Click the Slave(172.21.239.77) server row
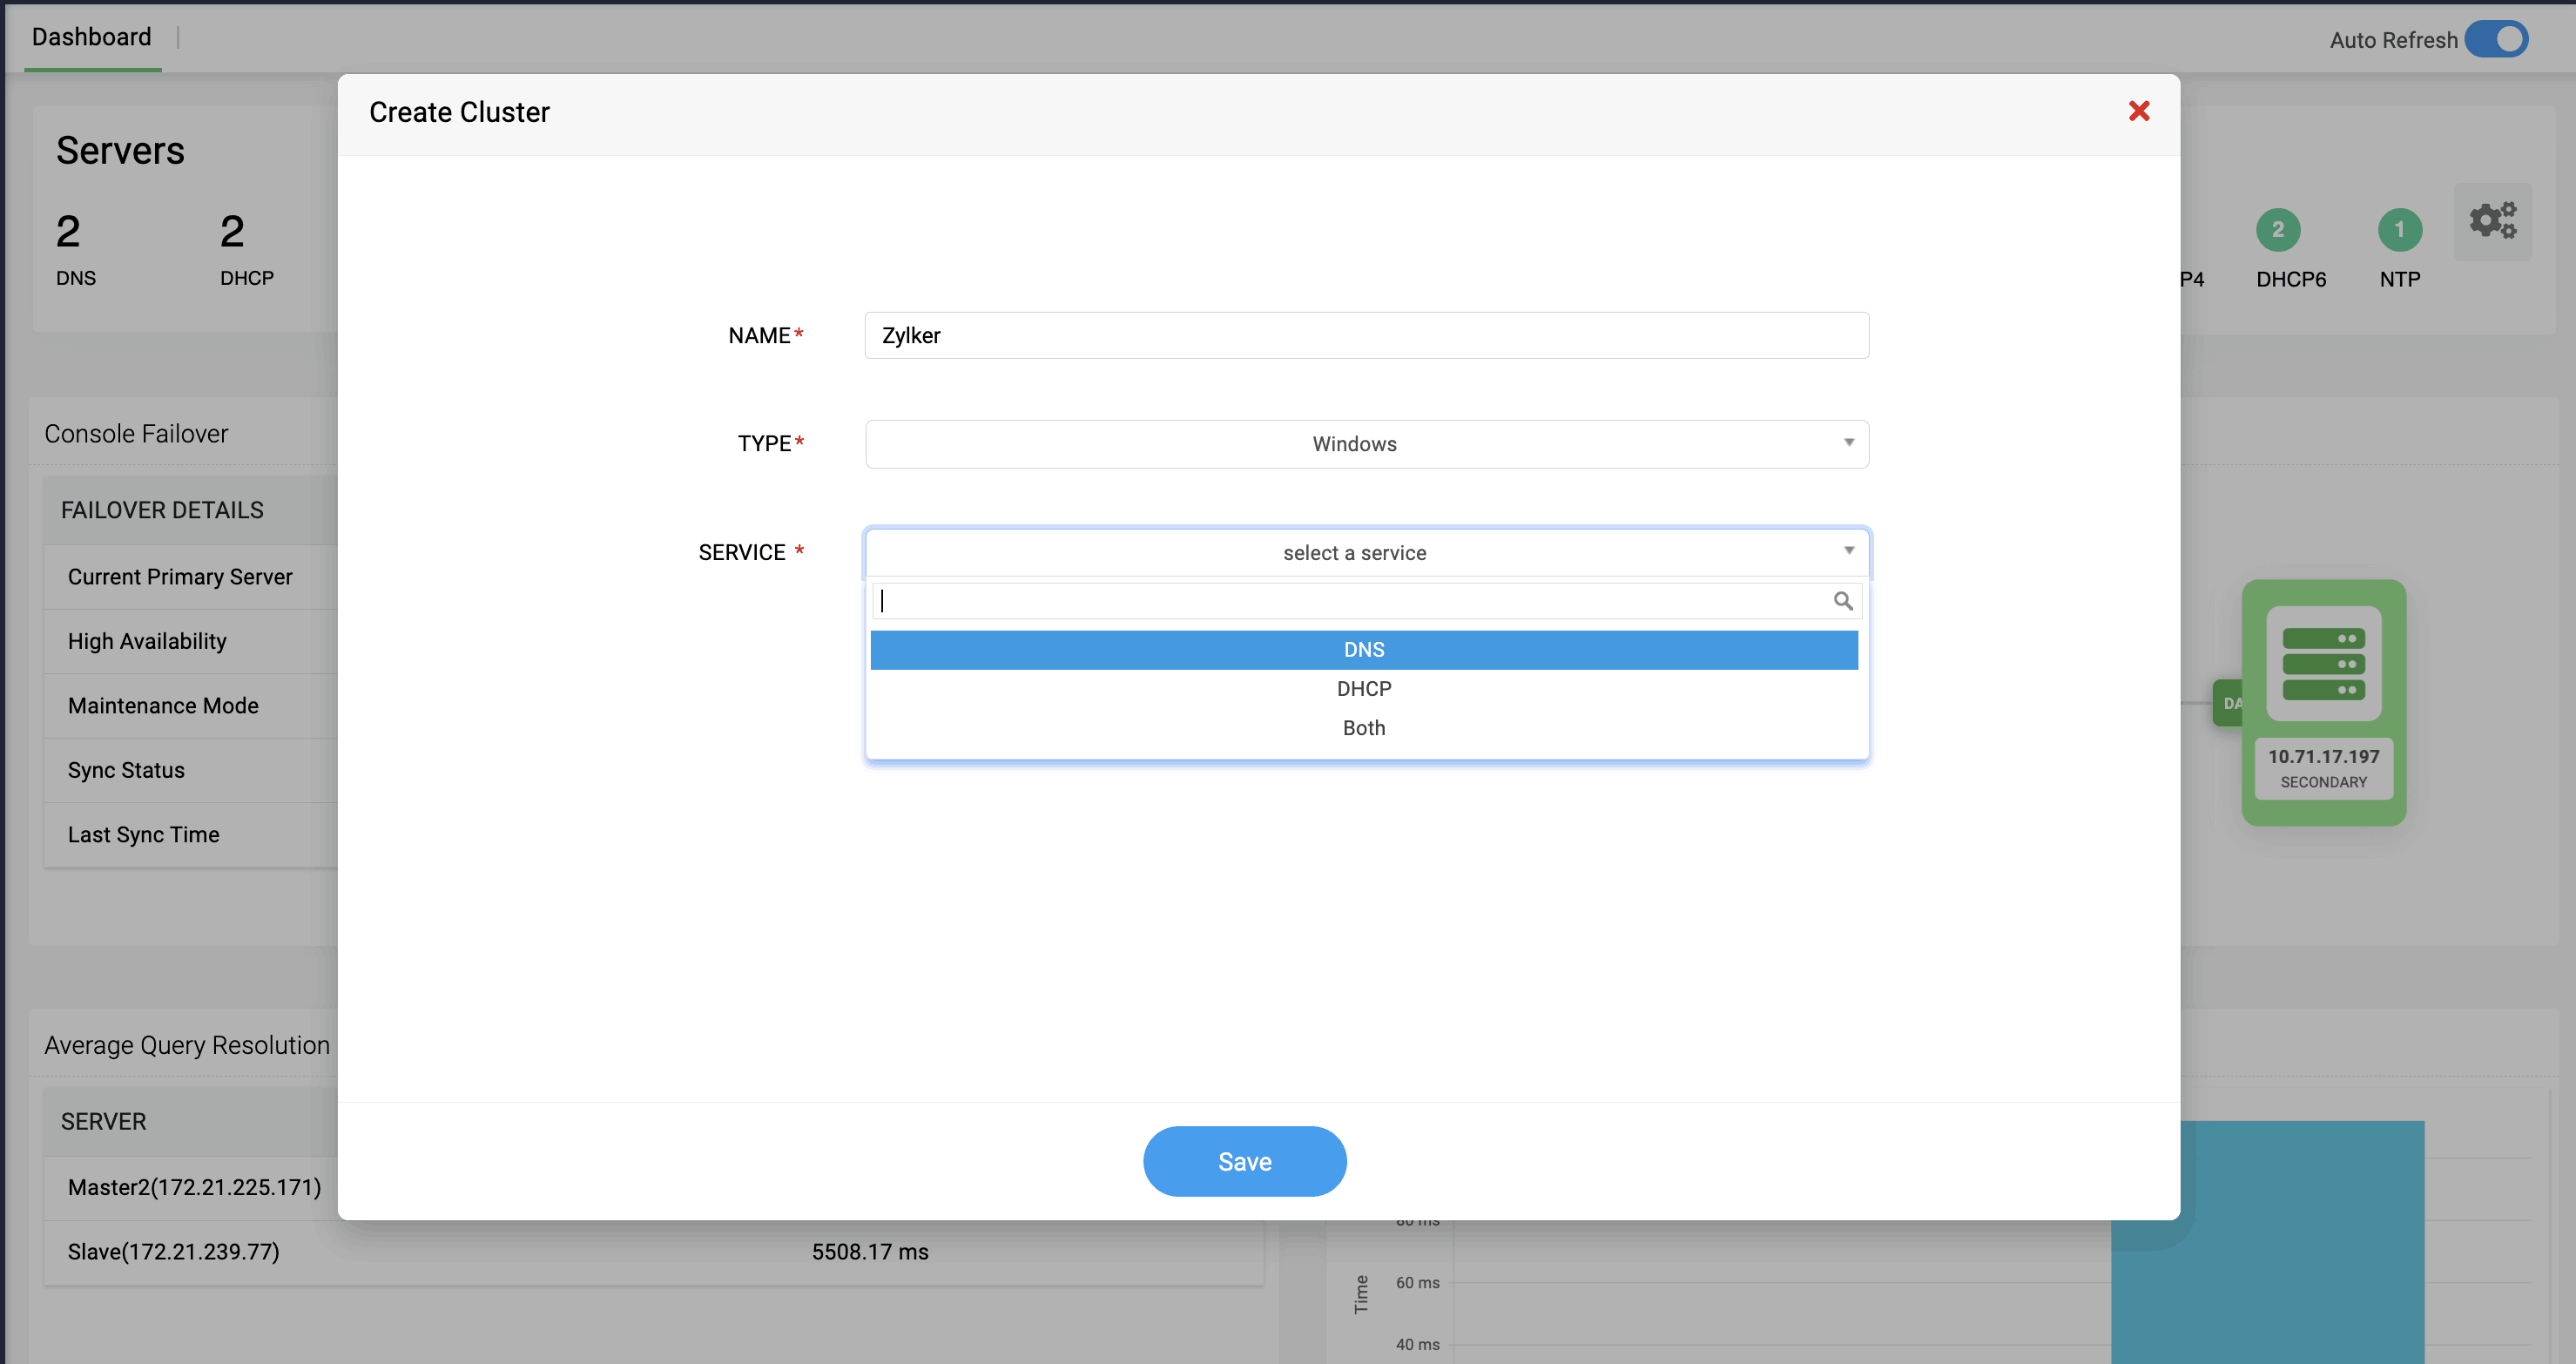The image size is (2576, 1364). tap(174, 1252)
